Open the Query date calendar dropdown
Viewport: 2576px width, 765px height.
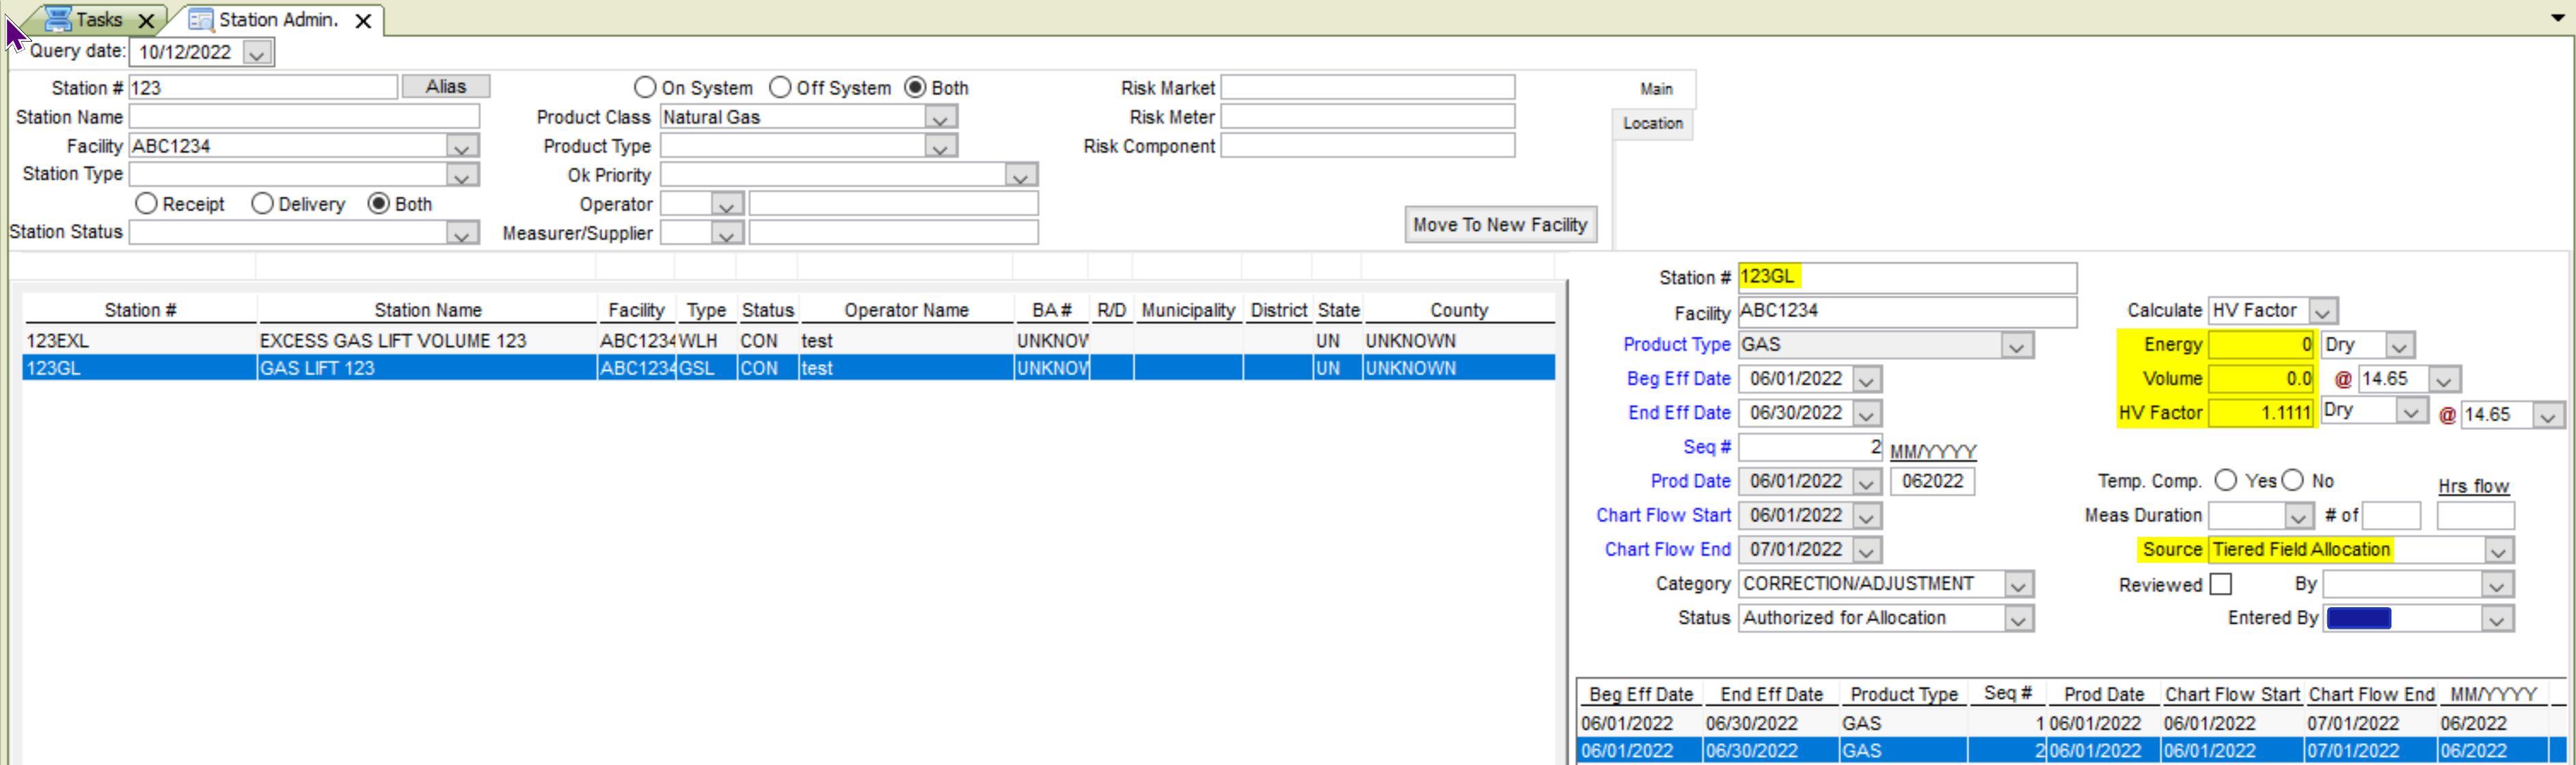[257, 53]
